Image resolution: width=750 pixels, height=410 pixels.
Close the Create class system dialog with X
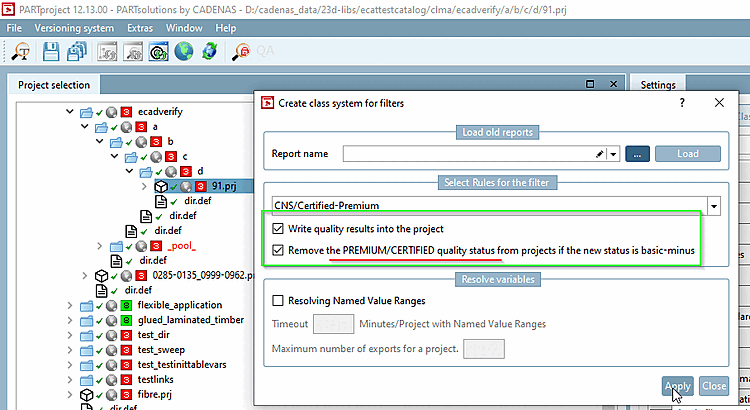[x=719, y=102]
